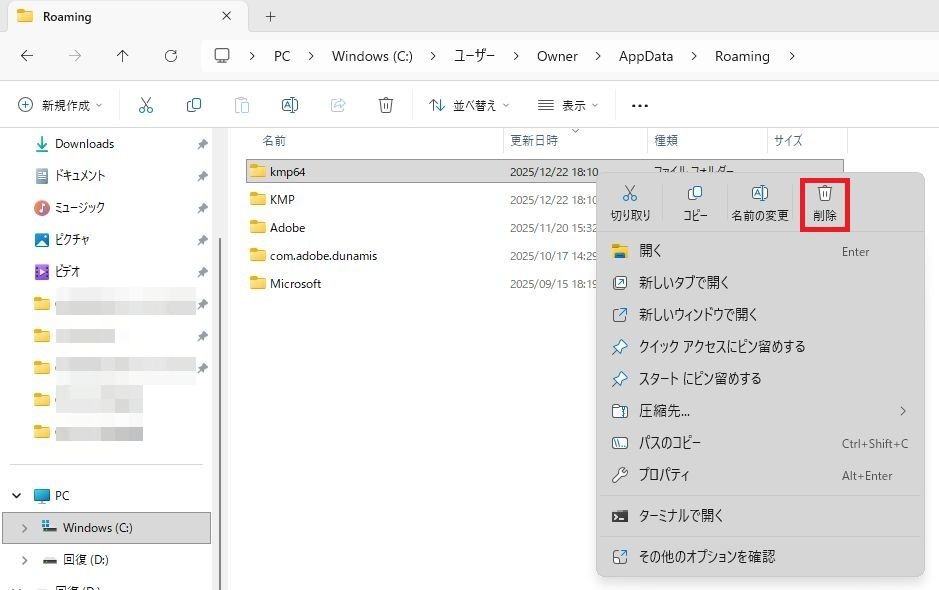Open the 表示 view dropdown

568,105
